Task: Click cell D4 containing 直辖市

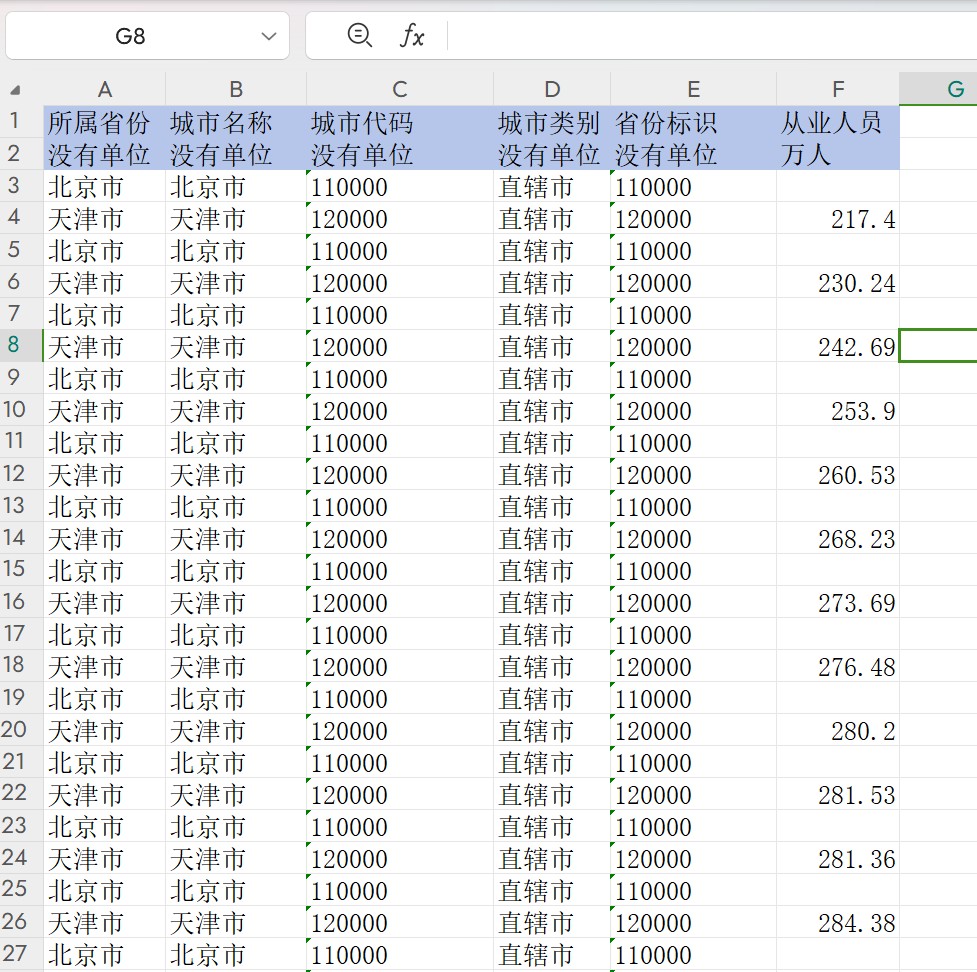Action: pos(551,219)
